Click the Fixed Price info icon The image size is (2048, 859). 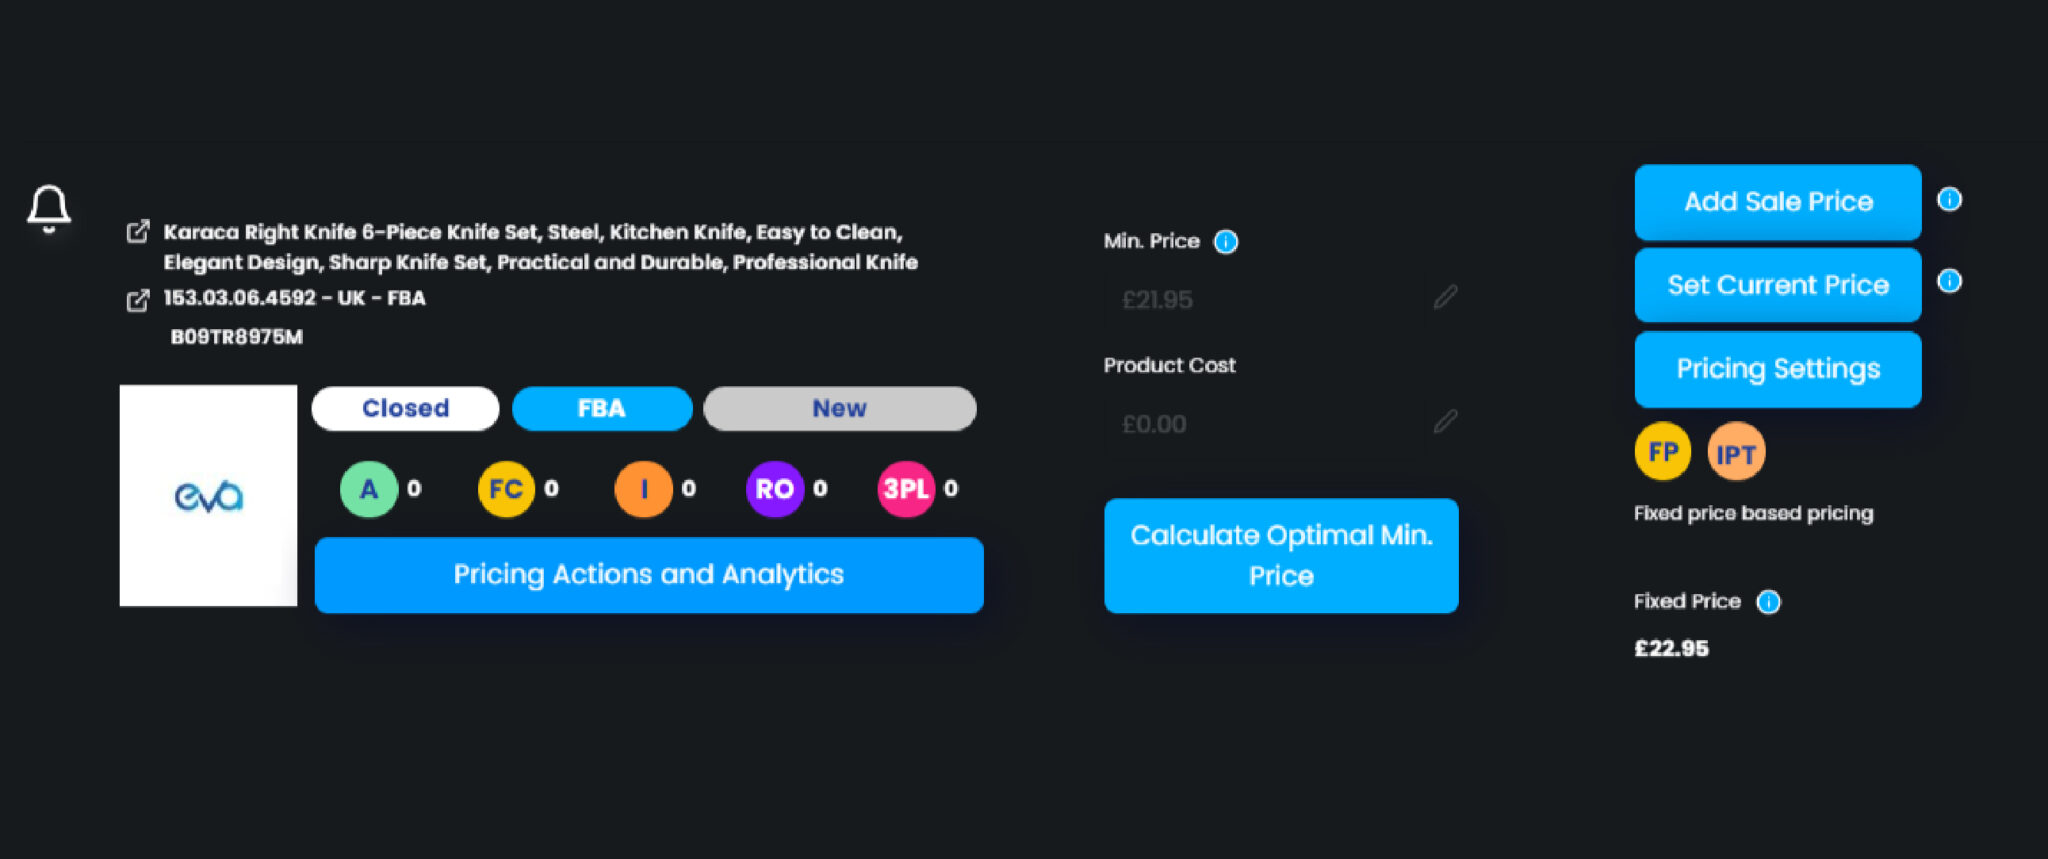point(1768,602)
